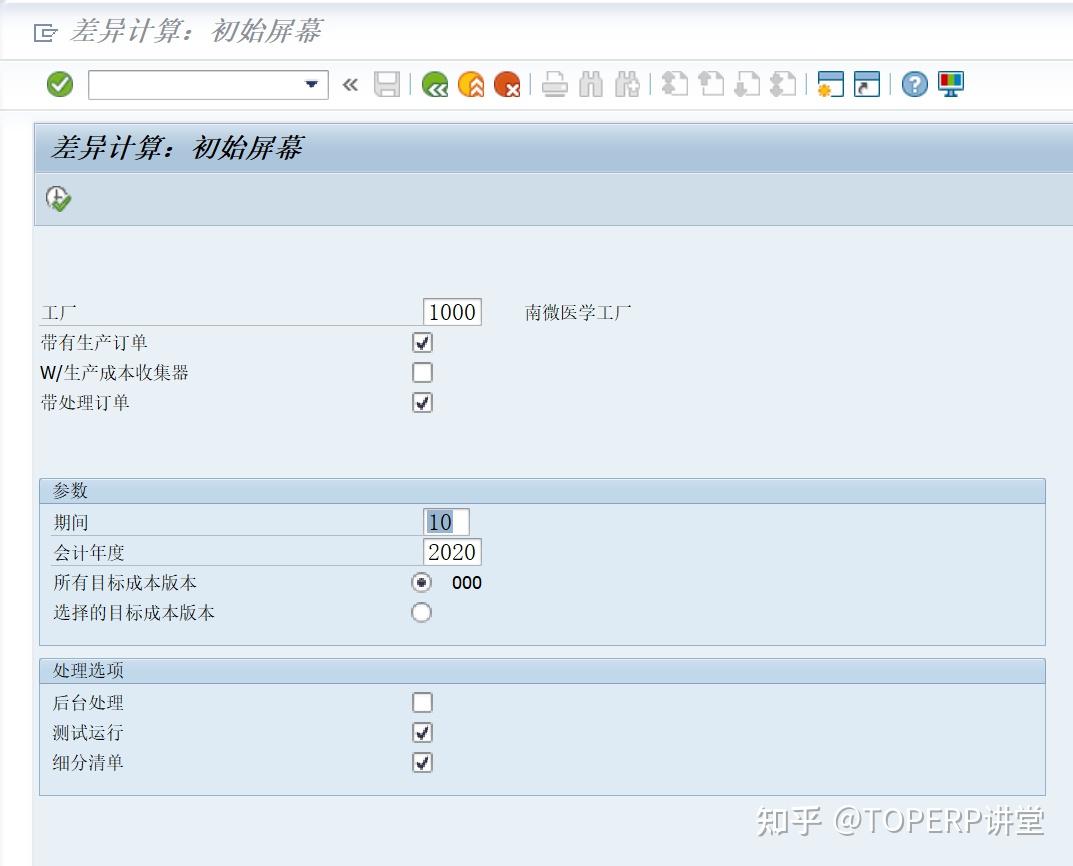
Task: Click the 会计年度 input field showing 2020
Action: pyautogui.click(x=452, y=551)
